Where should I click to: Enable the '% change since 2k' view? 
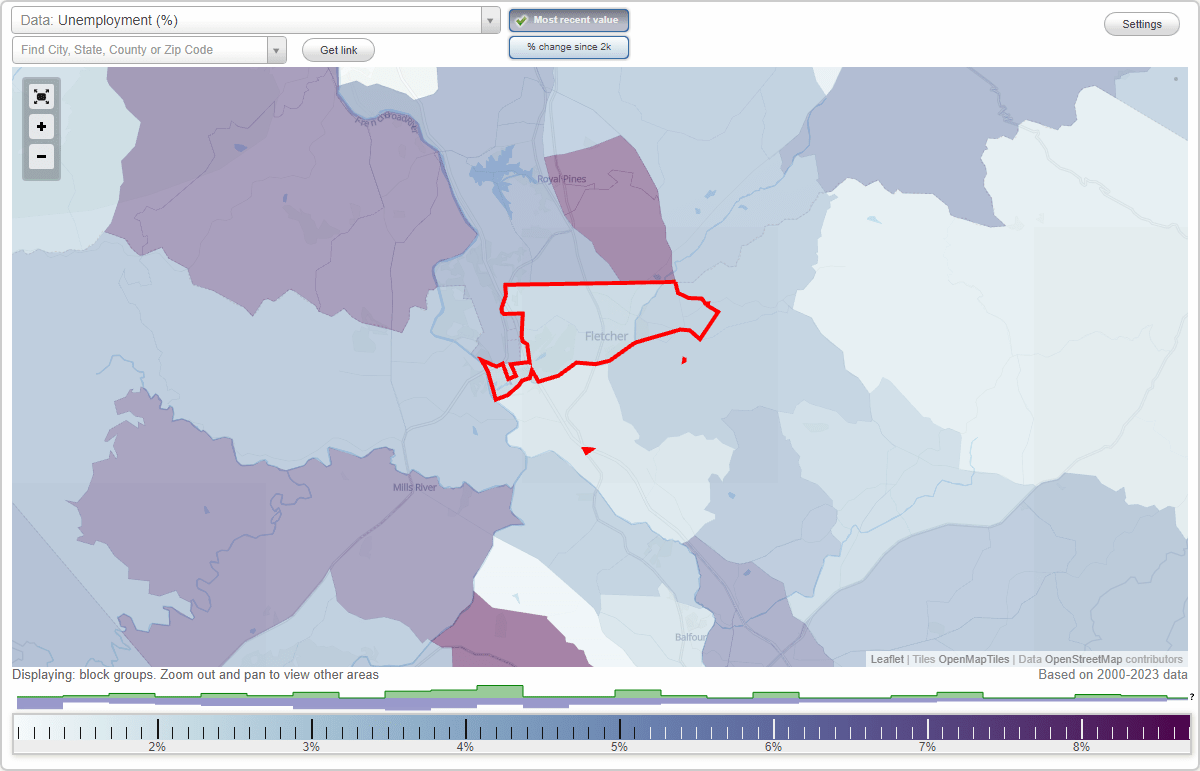point(569,46)
